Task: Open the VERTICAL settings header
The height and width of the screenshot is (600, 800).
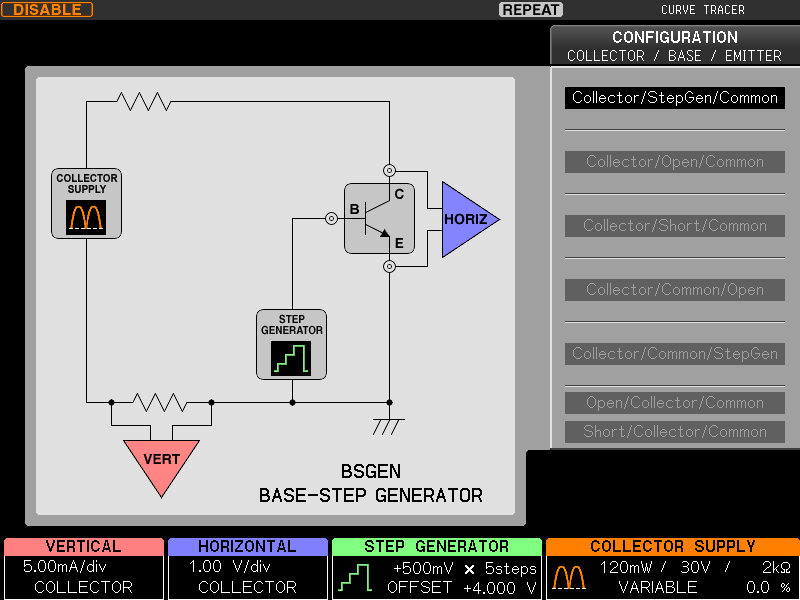Action: pos(84,546)
